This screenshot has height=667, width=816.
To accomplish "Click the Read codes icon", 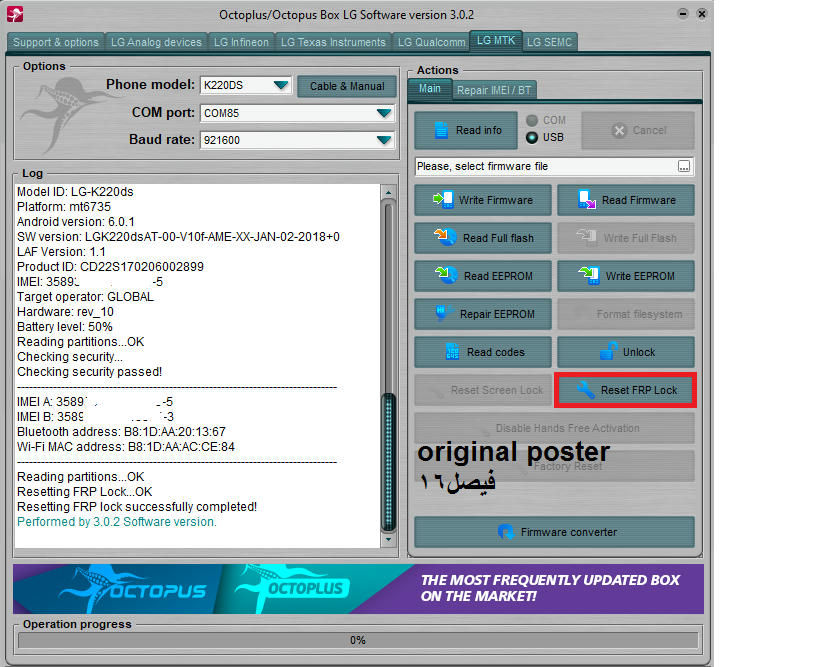I will pos(452,352).
